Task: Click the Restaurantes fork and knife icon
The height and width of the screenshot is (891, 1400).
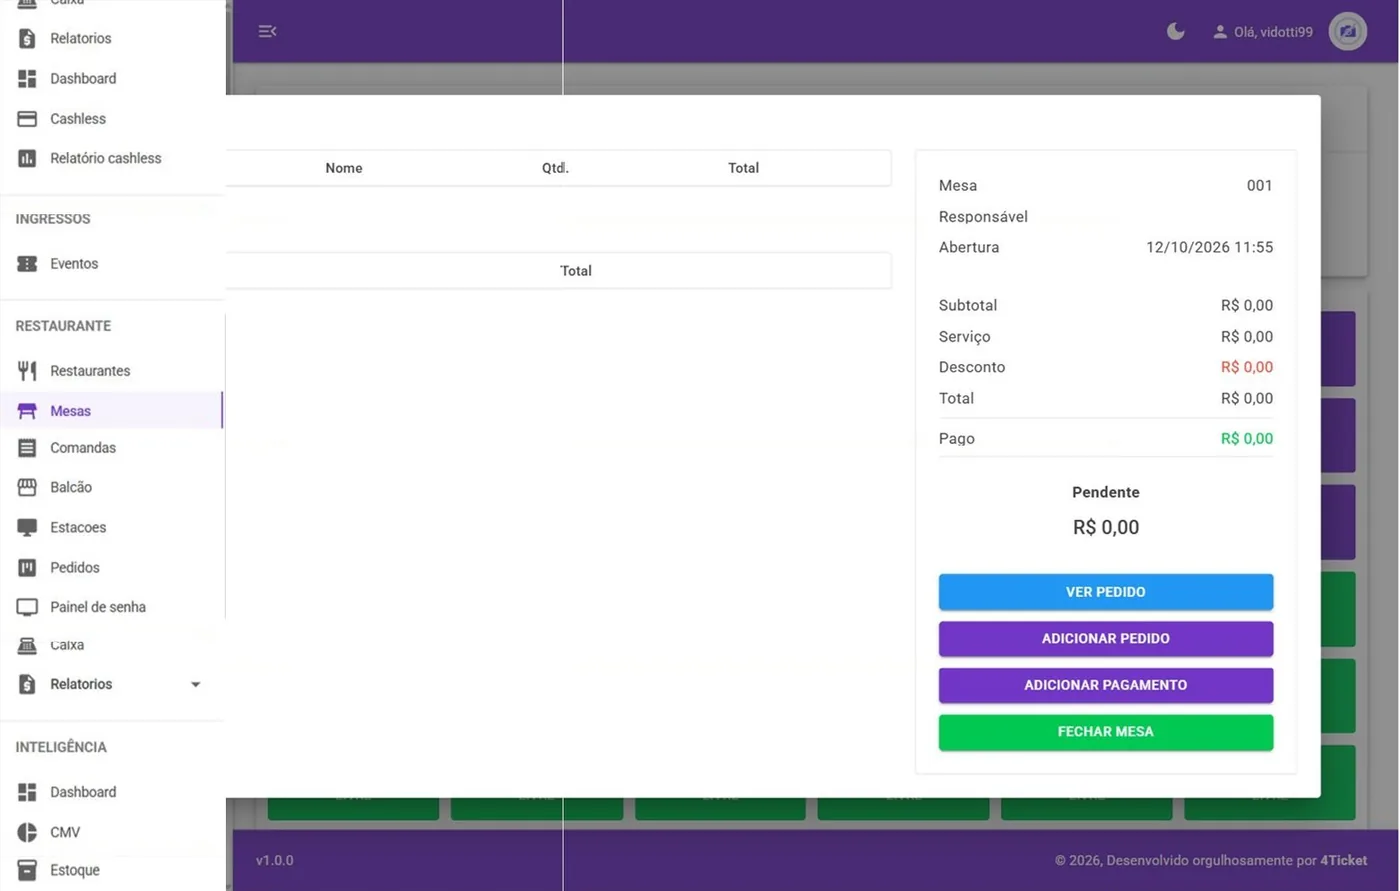Action: [27, 371]
